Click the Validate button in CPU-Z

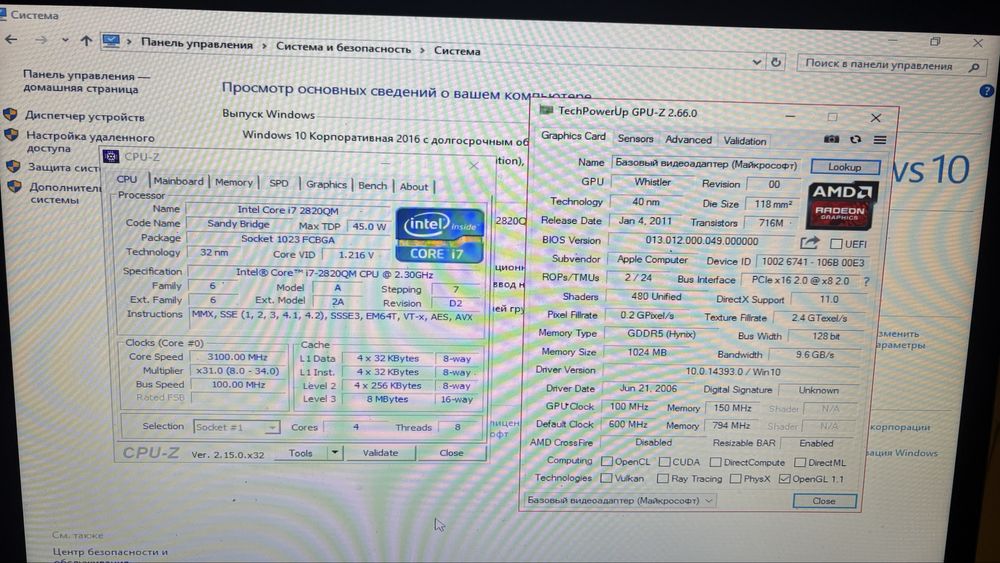[x=380, y=453]
